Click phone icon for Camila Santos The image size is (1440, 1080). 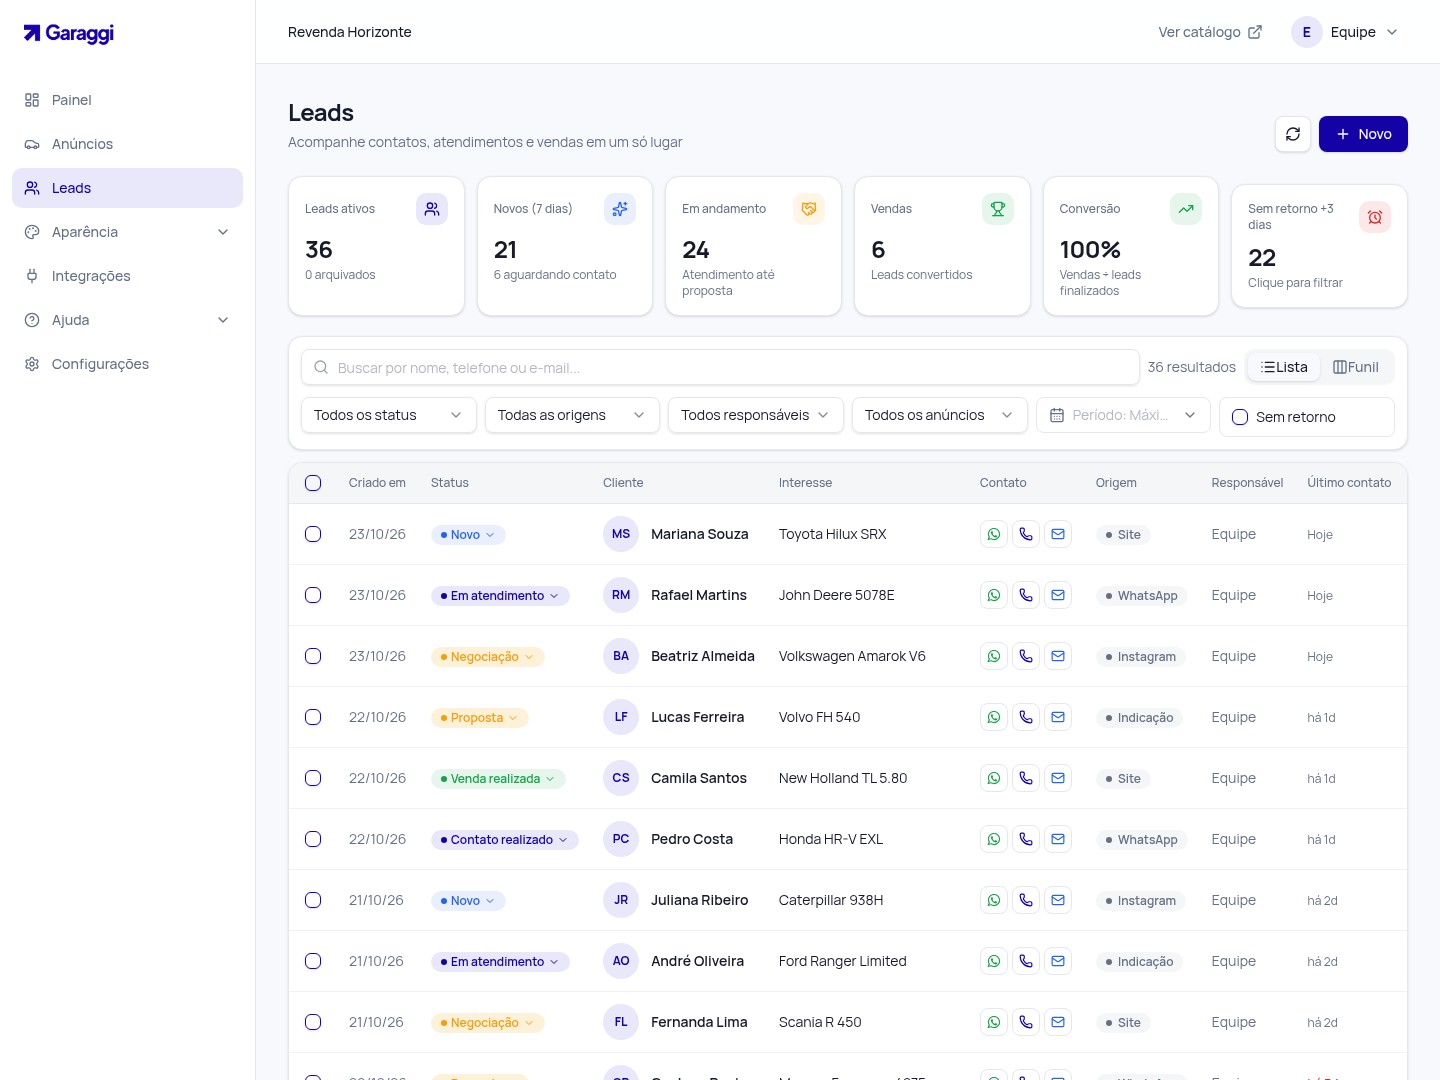click(x=1026, y=778)
